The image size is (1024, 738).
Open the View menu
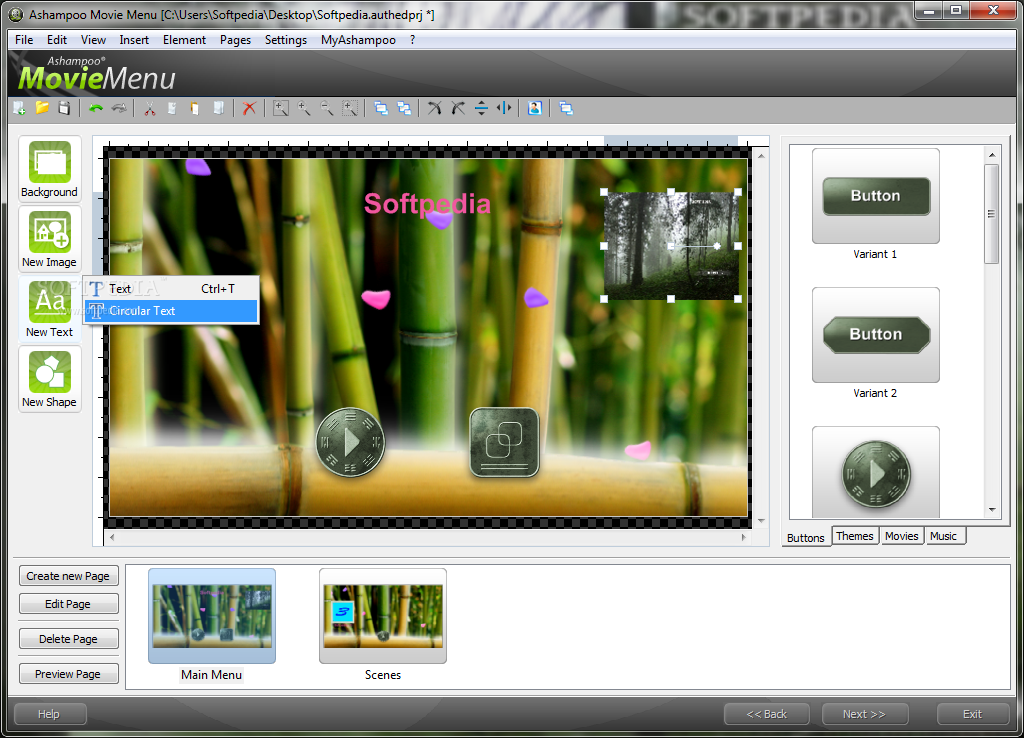[93, 40]
